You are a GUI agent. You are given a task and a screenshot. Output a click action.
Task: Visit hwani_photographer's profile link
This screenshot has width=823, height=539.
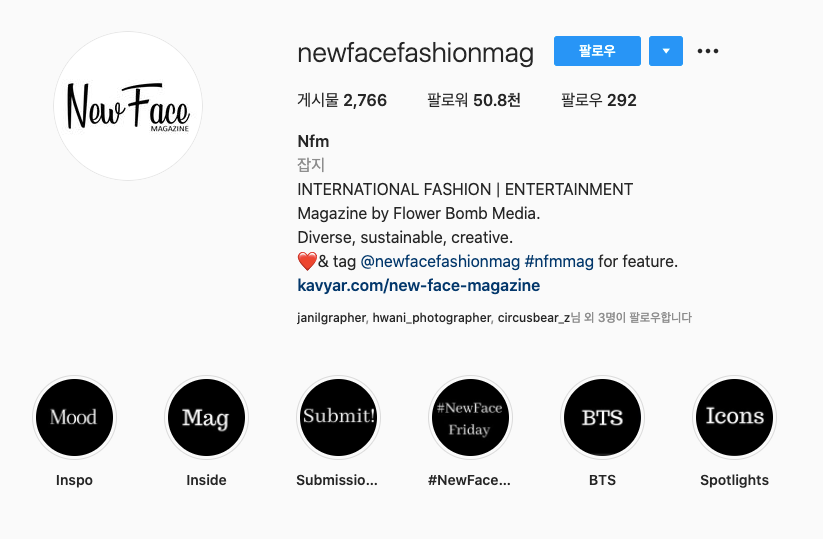[431, 318]
